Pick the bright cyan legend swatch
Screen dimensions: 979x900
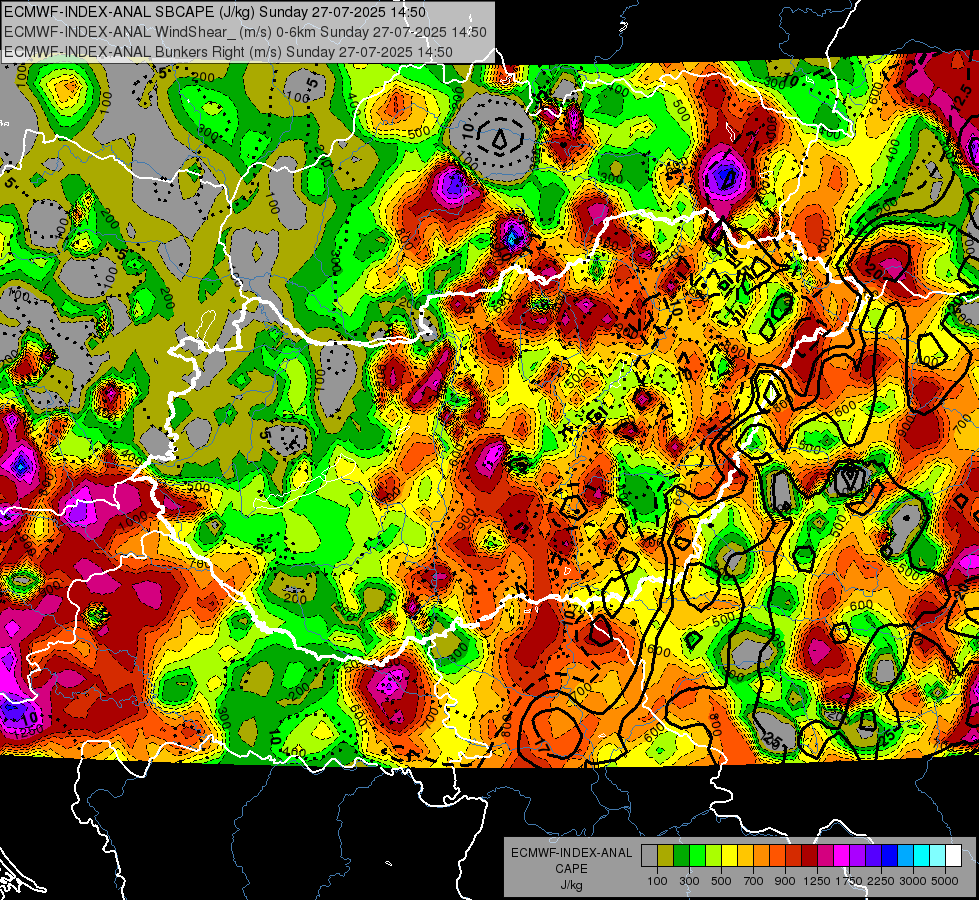(922, 856)
